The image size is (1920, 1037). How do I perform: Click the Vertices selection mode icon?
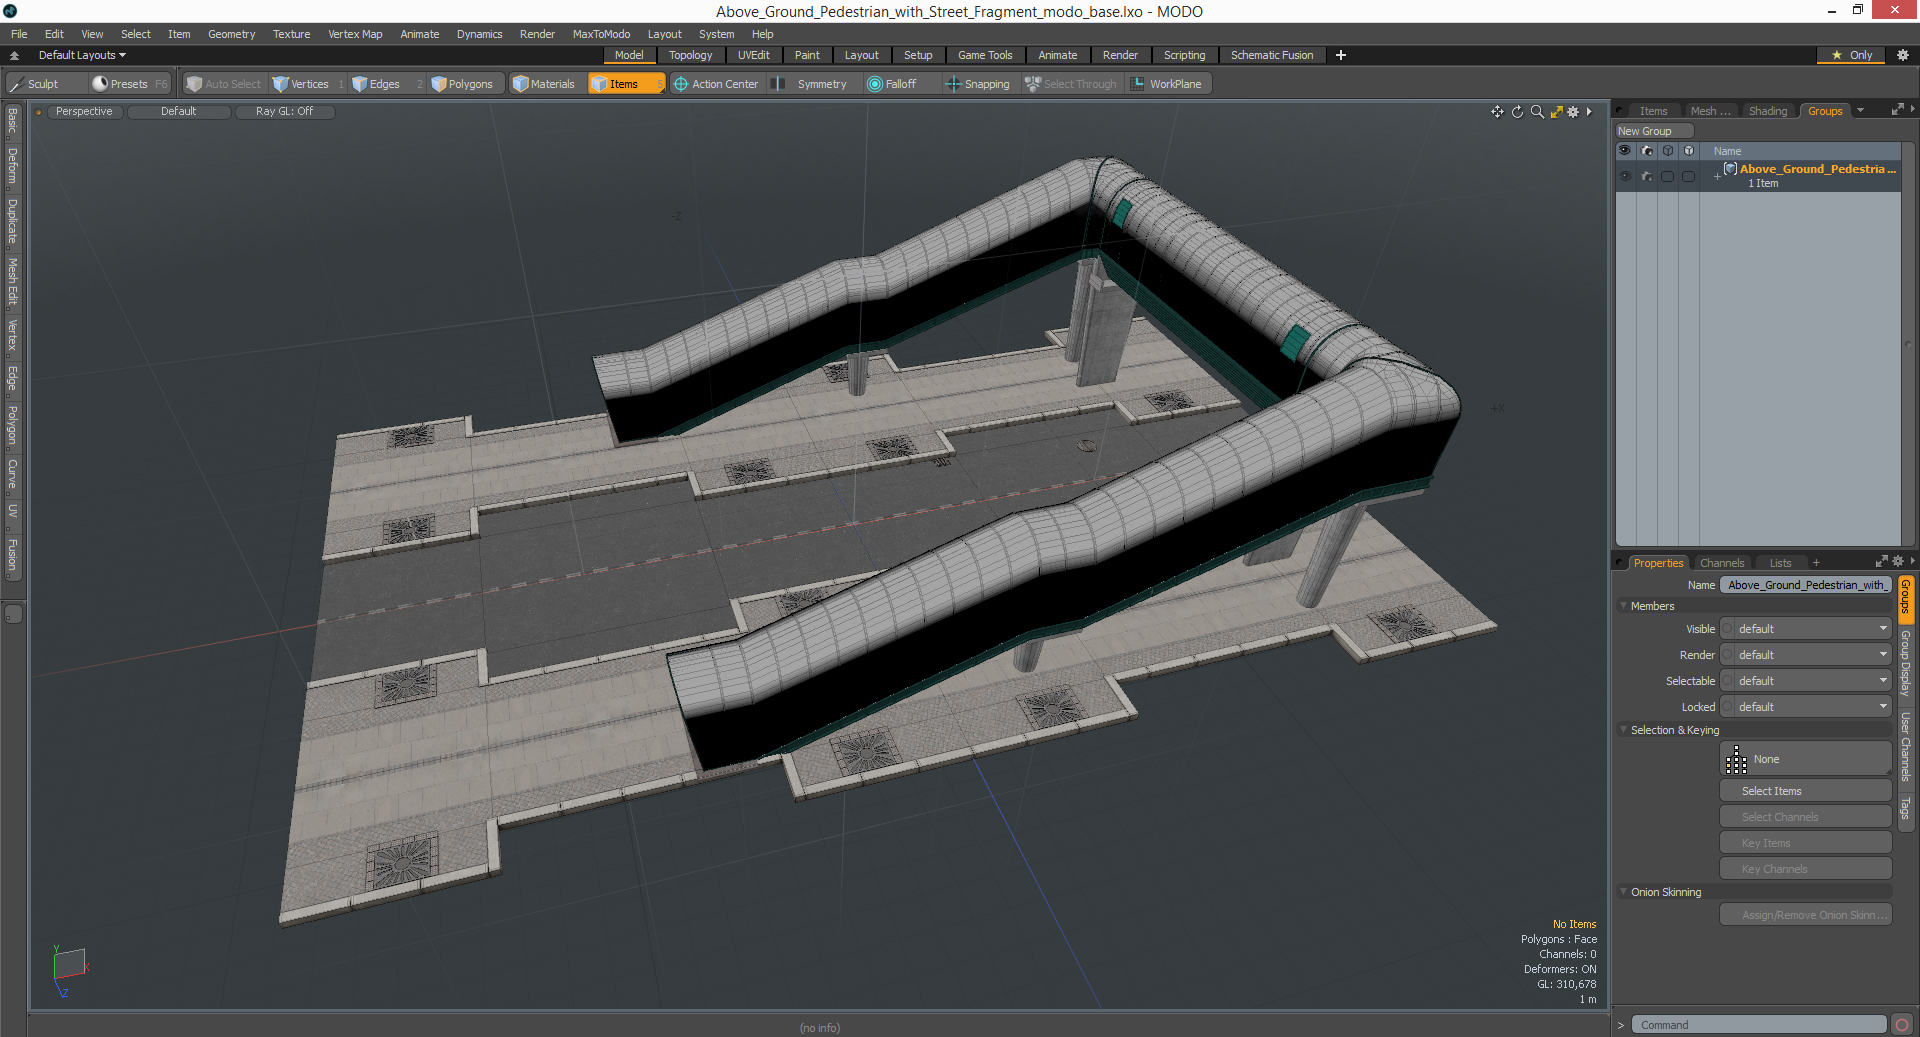(281, 84)
